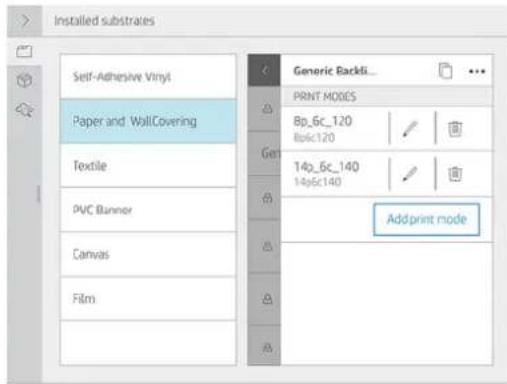This screenshot has height=384, width=507.
Task: Open the third sidebar icon below the cube
Action: pyautogui.click(x=25, y=110)
